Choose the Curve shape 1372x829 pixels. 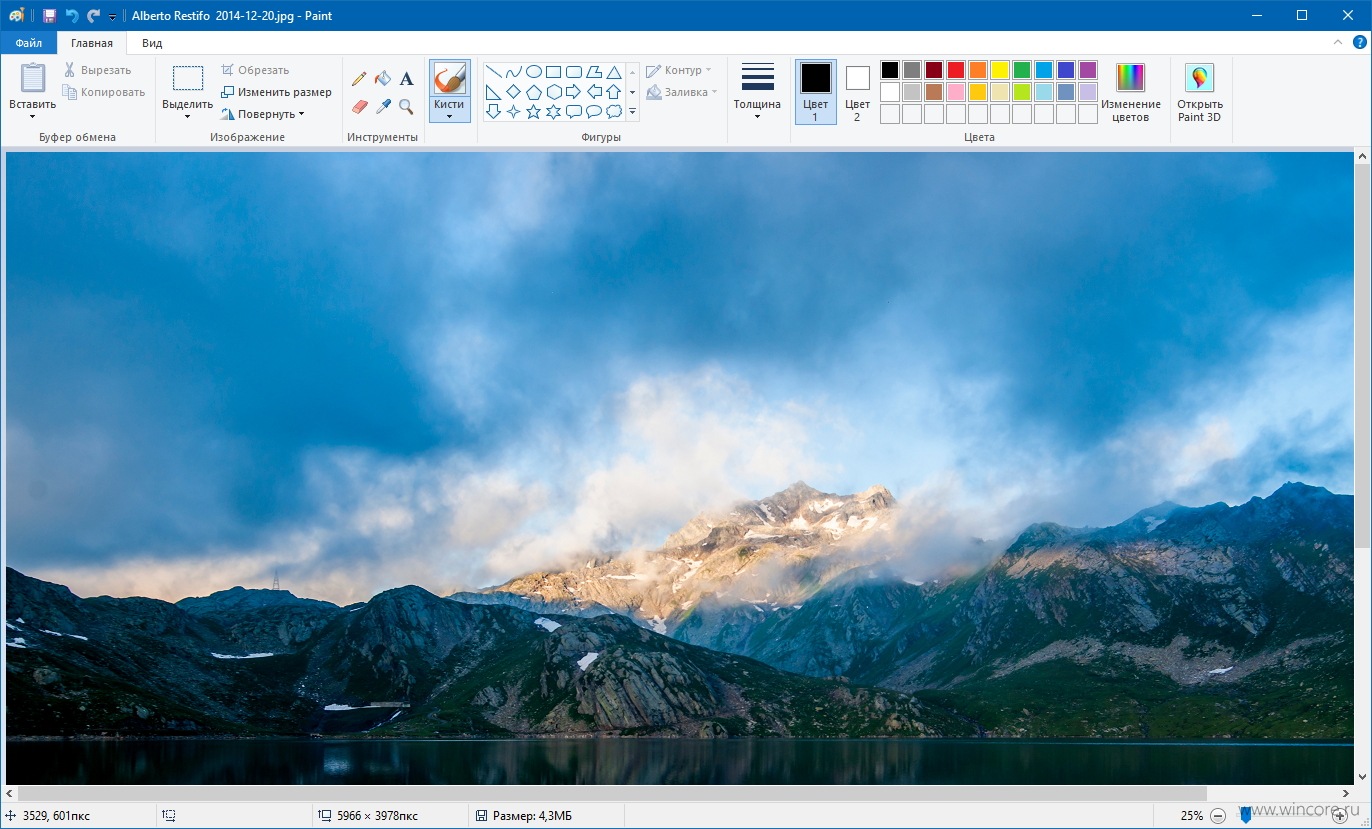(x=513, y=72)
